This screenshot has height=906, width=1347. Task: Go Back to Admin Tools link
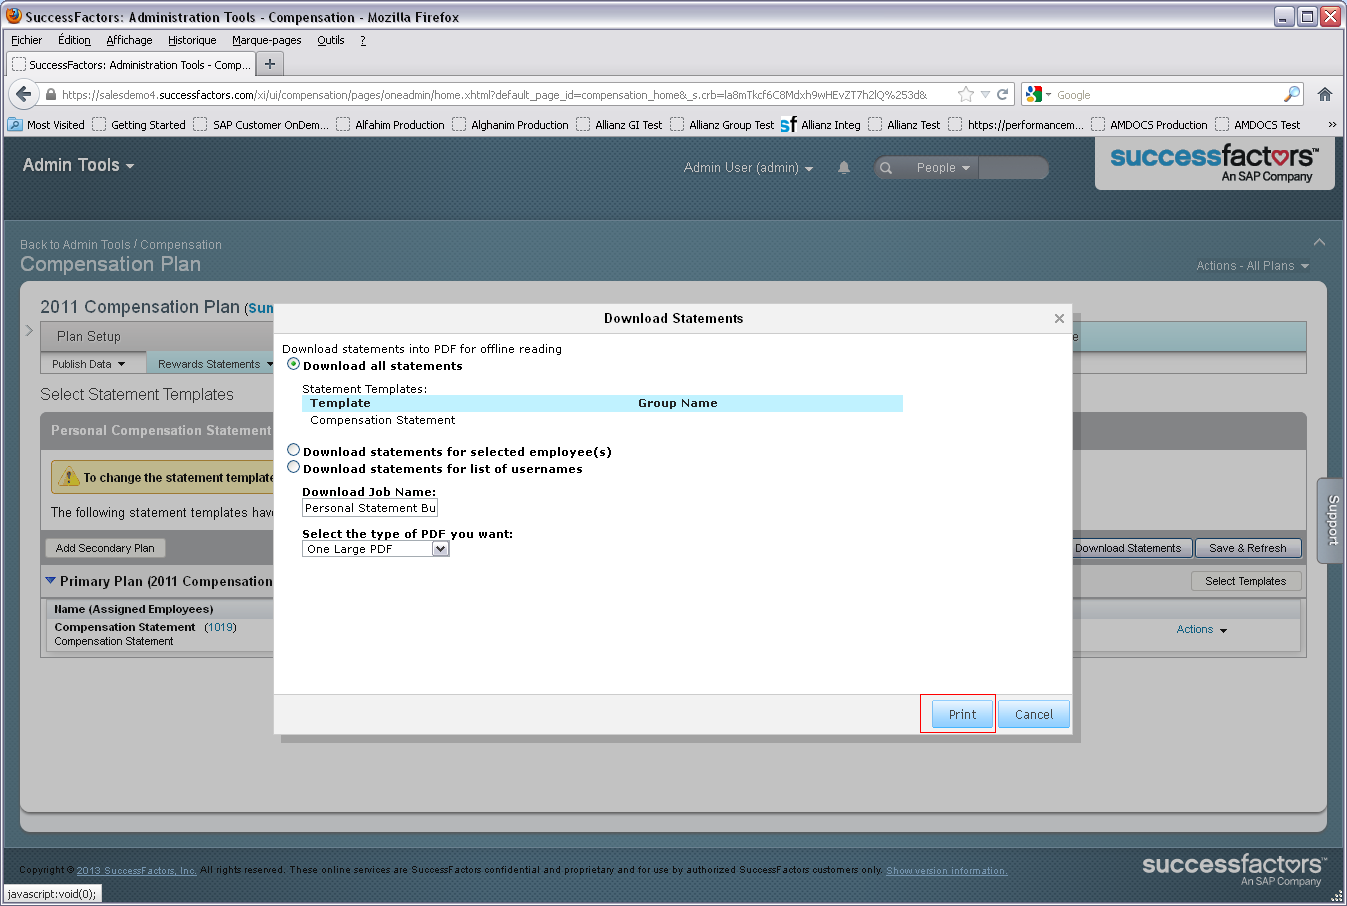(x=75, y=245)
